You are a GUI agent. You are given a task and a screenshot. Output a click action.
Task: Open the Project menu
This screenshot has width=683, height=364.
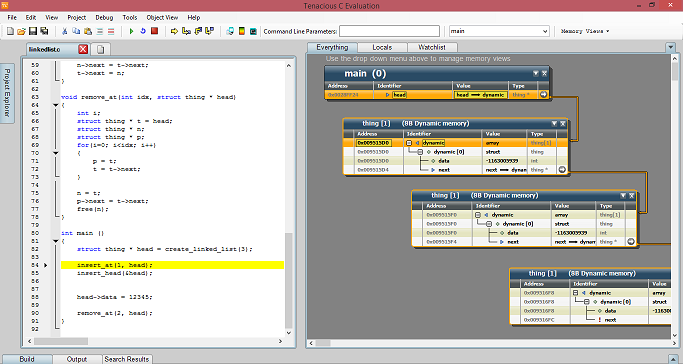coord(77,17)
